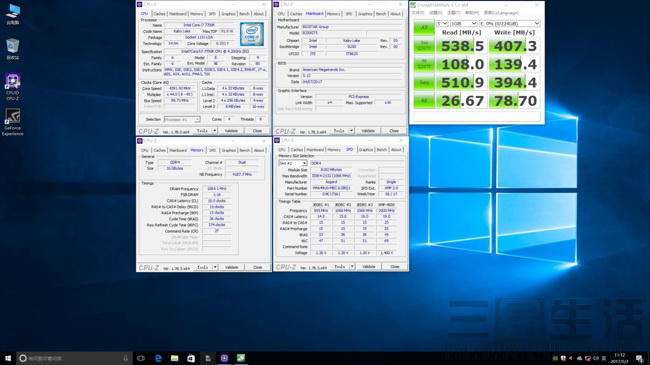Image resolution: width=650 pixels, height=365 pixels.
Task: Open the This PC desktop icon
Action: [x=12, y=14]
